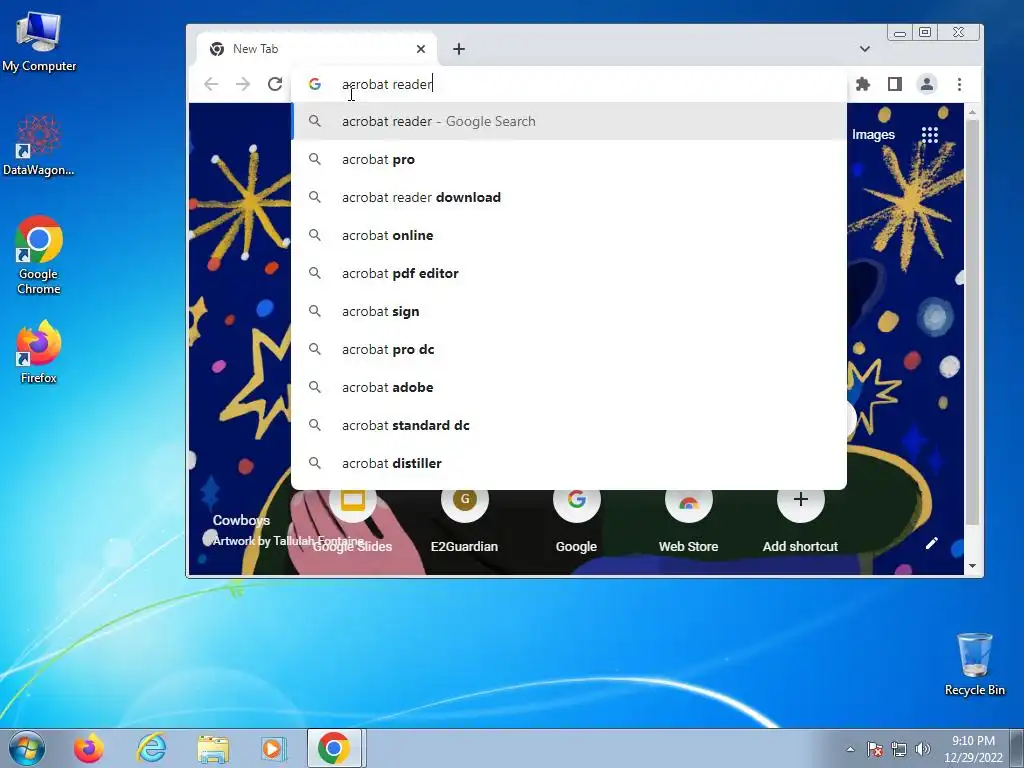Pick the 'acrobat distiller' suggestion
This screenshot has height=768, width=1024.
(x=569, y=463)
